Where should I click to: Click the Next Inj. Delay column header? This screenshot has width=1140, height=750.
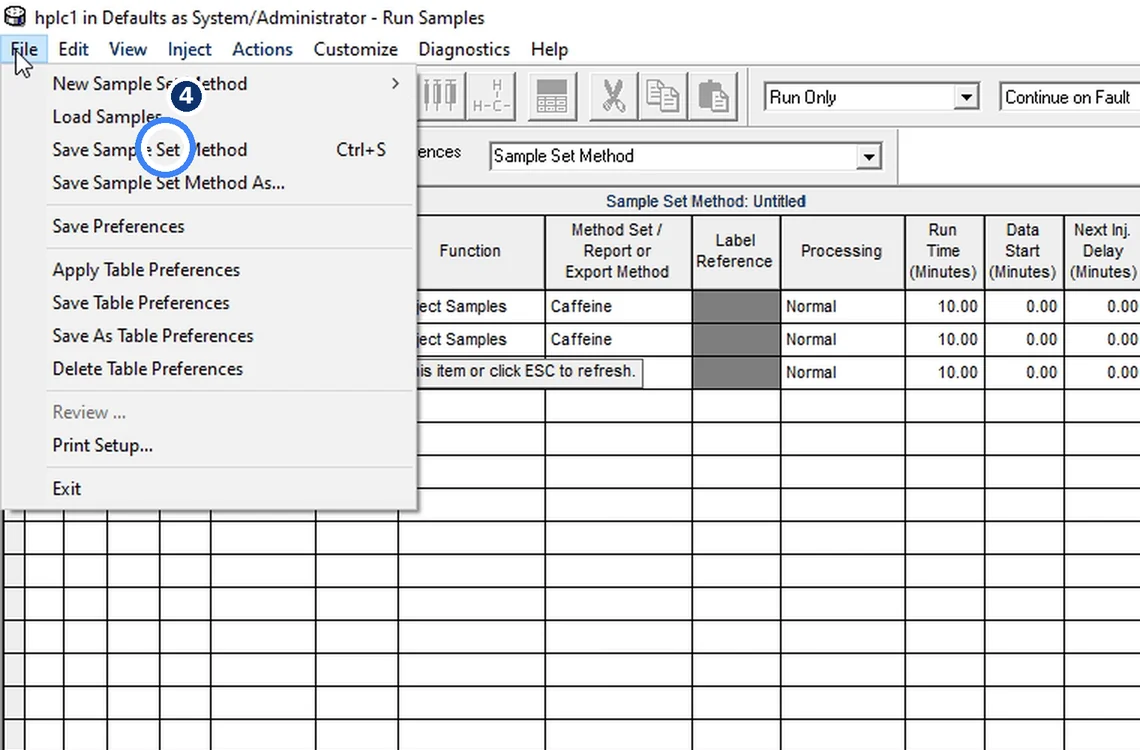pyautogui.click(x=1102, y=251)
